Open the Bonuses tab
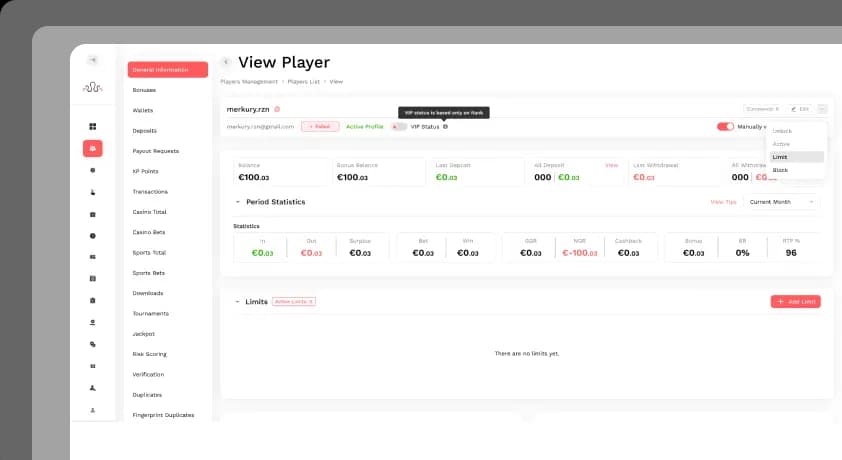The image size is (842, 460). [144, 90]
